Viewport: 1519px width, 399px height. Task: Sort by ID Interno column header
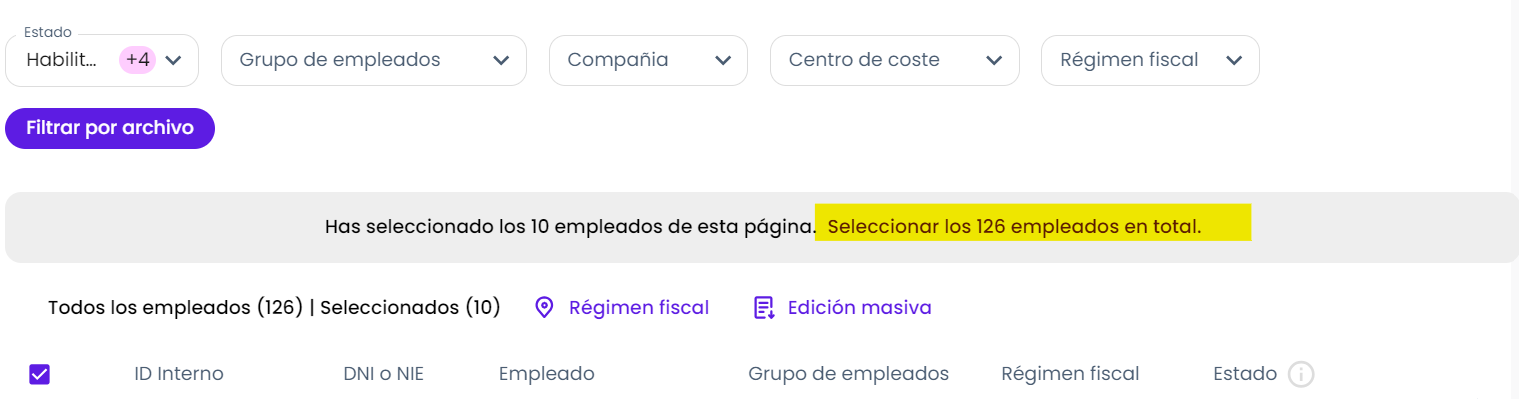[179, 374]
